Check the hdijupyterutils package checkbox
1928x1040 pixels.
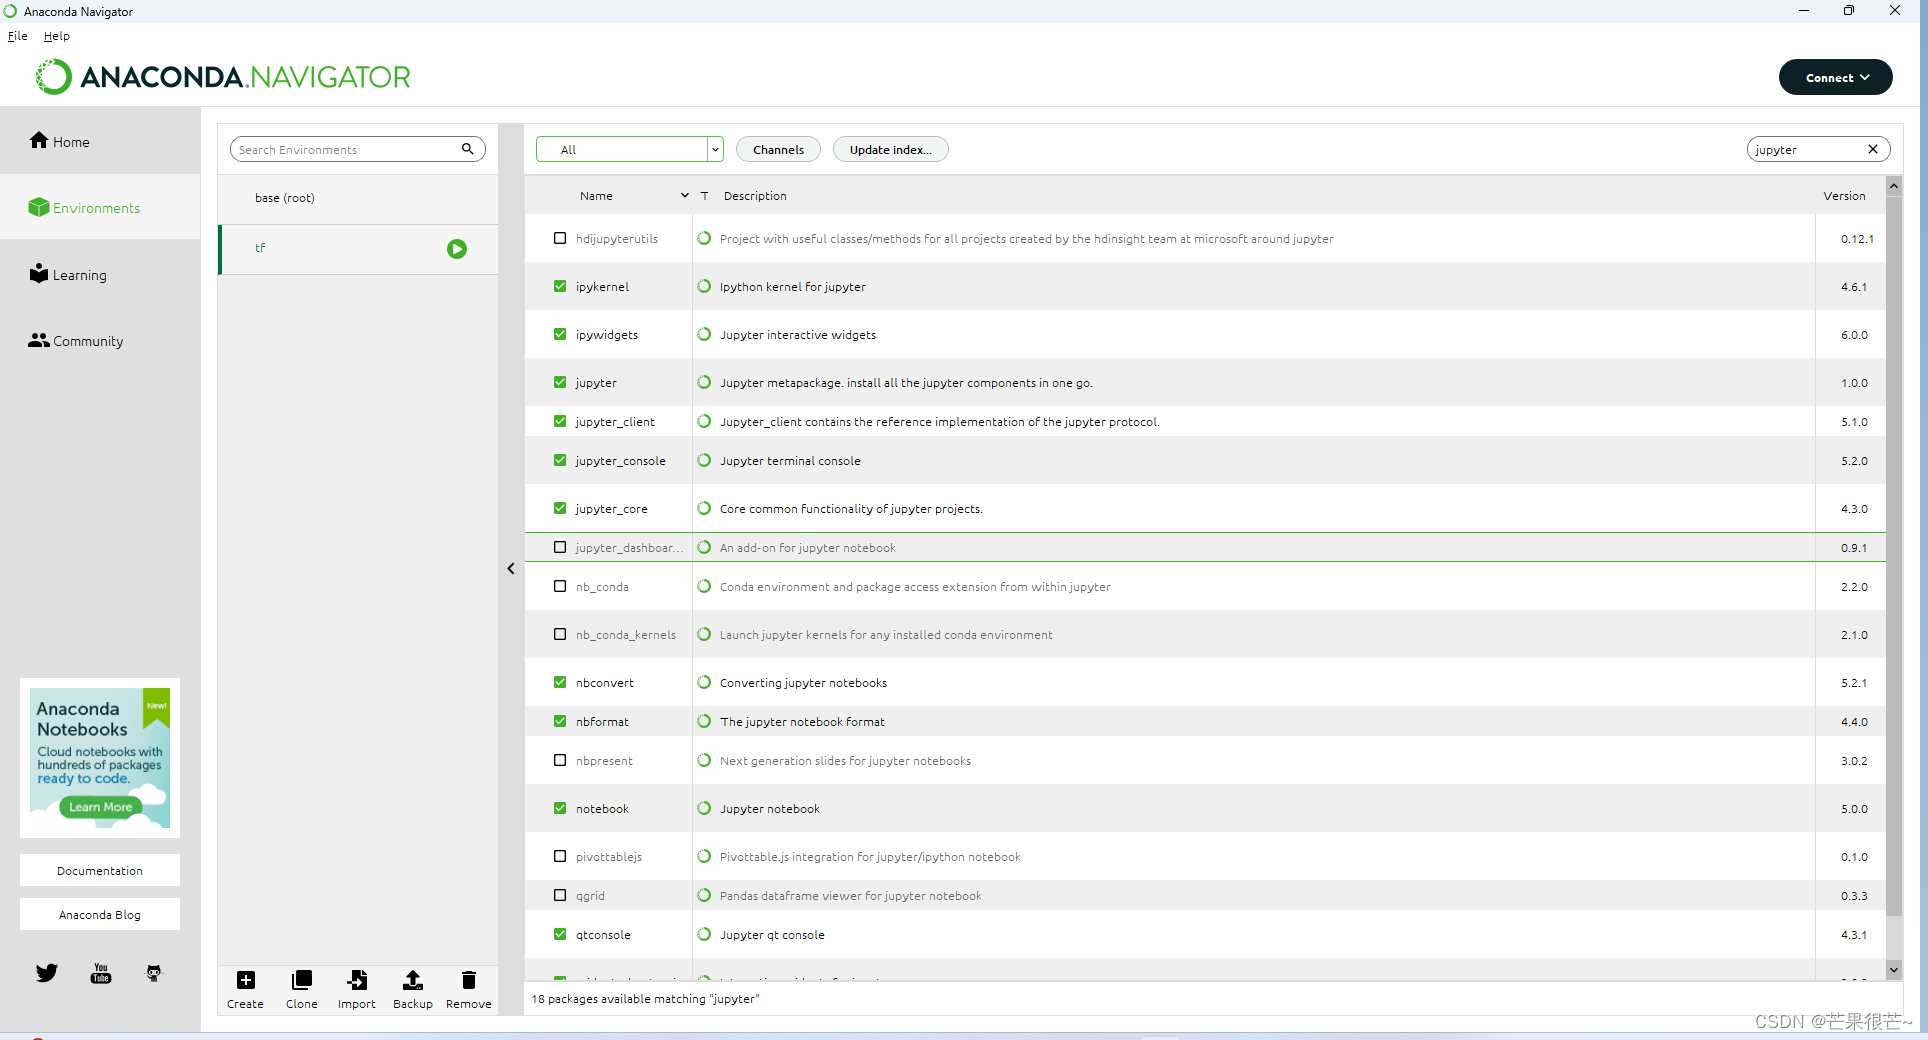560,238
